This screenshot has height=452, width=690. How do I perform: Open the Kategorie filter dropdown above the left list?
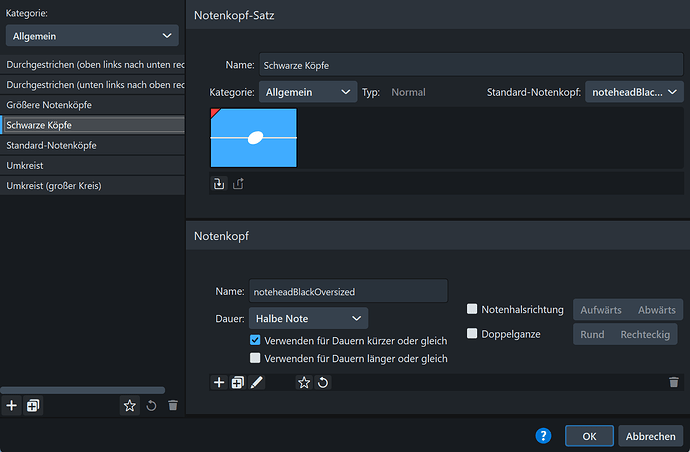(92, 36)
